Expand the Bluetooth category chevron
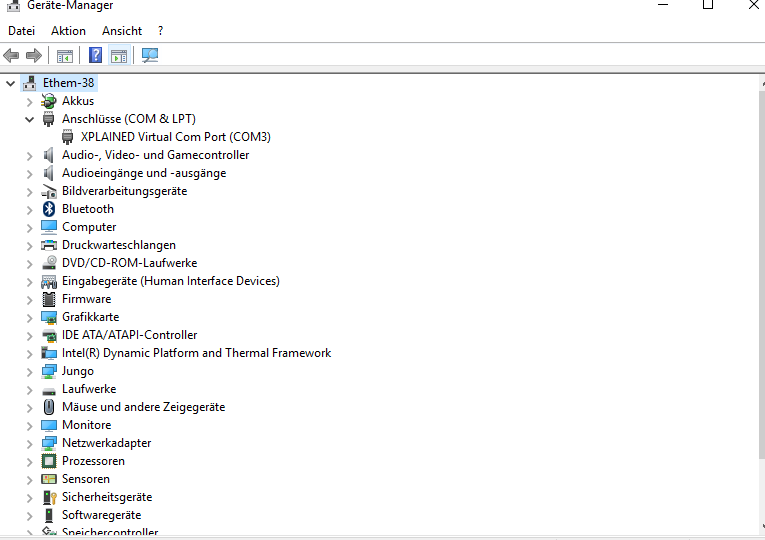765x540 pixels. tap(29, 210)
